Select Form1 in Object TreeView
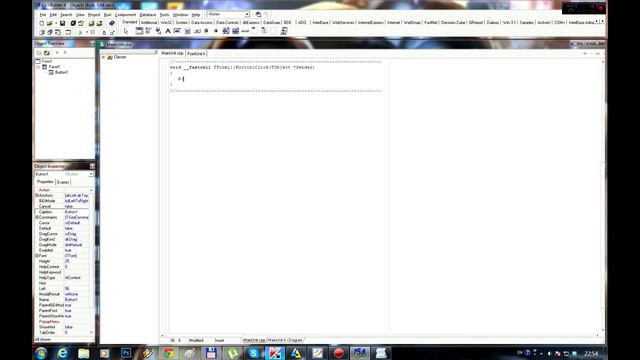Viewport: 640px width, 360px height. [x=47, y=61]
